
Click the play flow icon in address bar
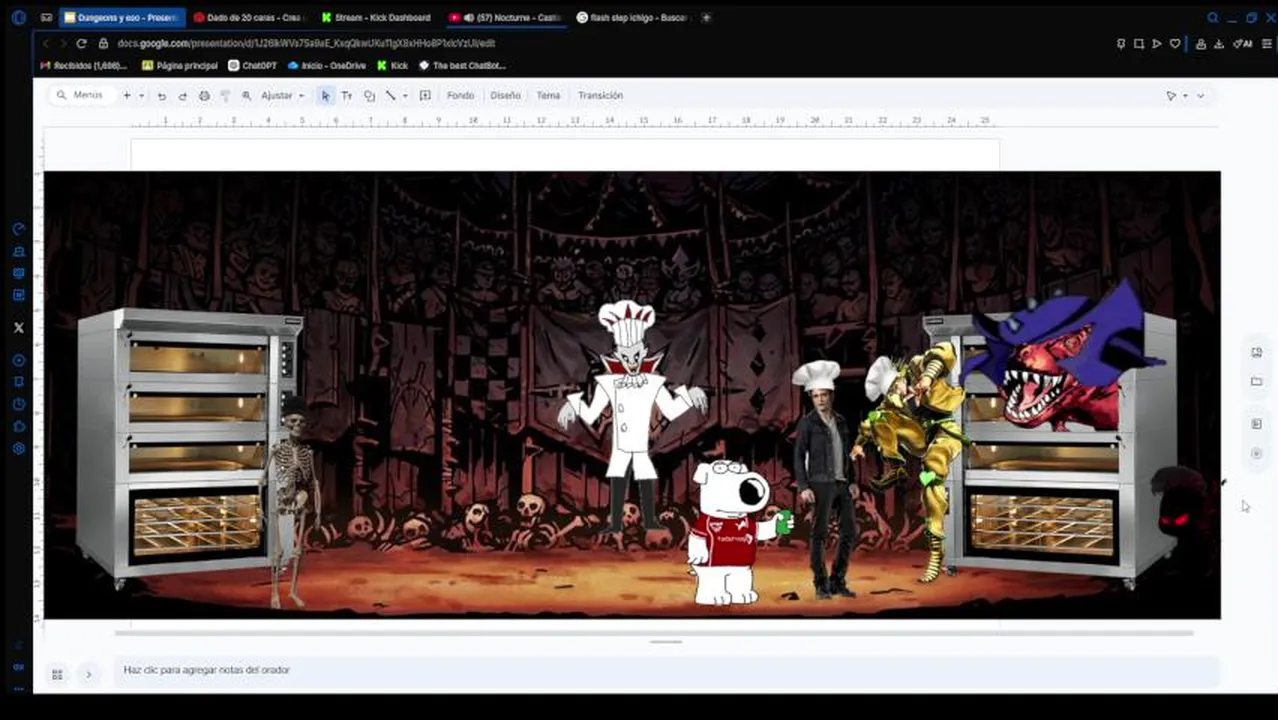click(1157, 44)
